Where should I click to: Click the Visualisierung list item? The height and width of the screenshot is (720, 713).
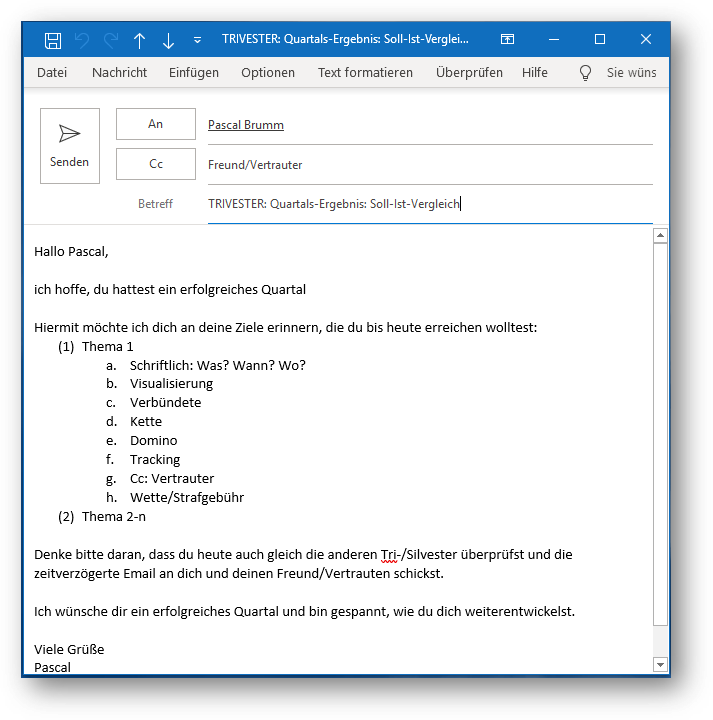[171, 384]
